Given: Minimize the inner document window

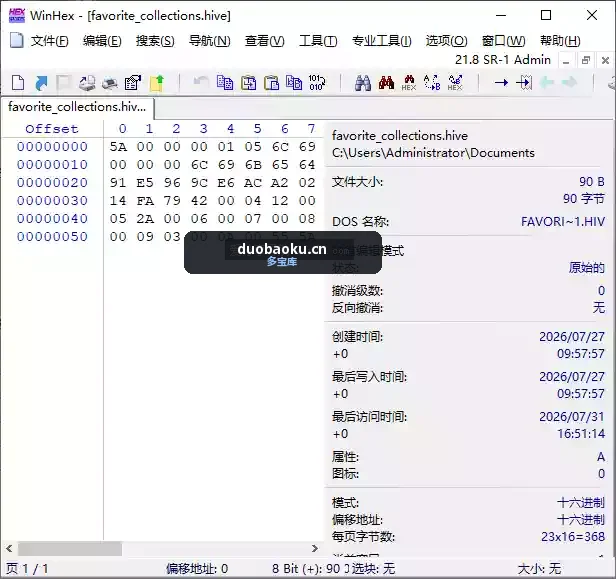Looking at the screenshot, I should tap(566, 60).
